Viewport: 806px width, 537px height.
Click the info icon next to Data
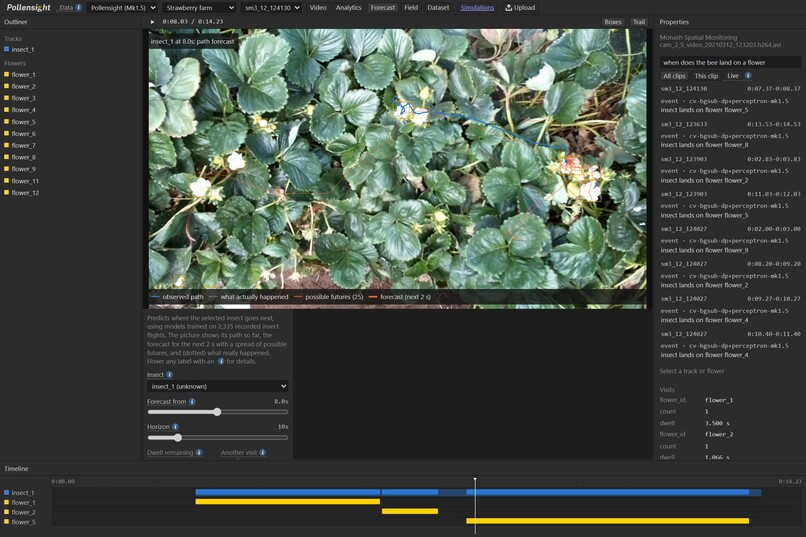click(79, 8)
